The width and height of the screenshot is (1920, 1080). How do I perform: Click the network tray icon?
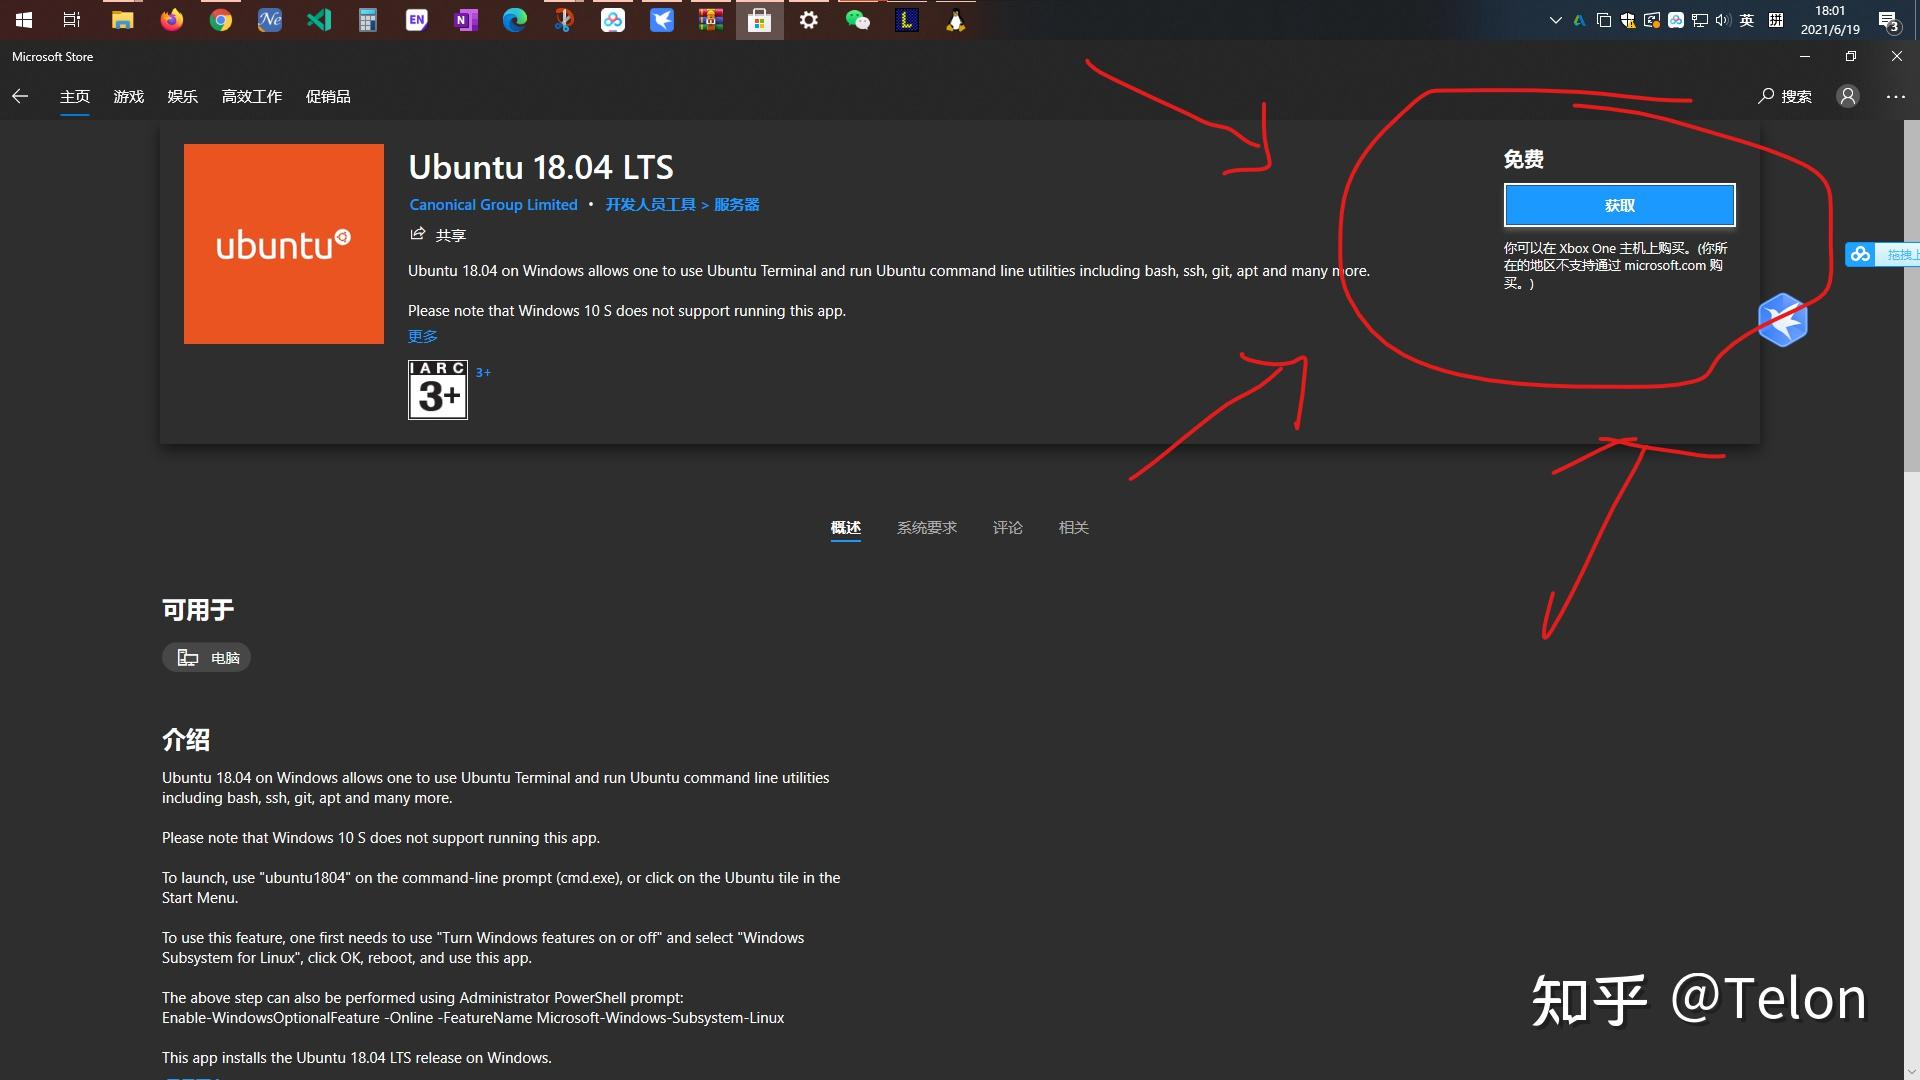1699,20
